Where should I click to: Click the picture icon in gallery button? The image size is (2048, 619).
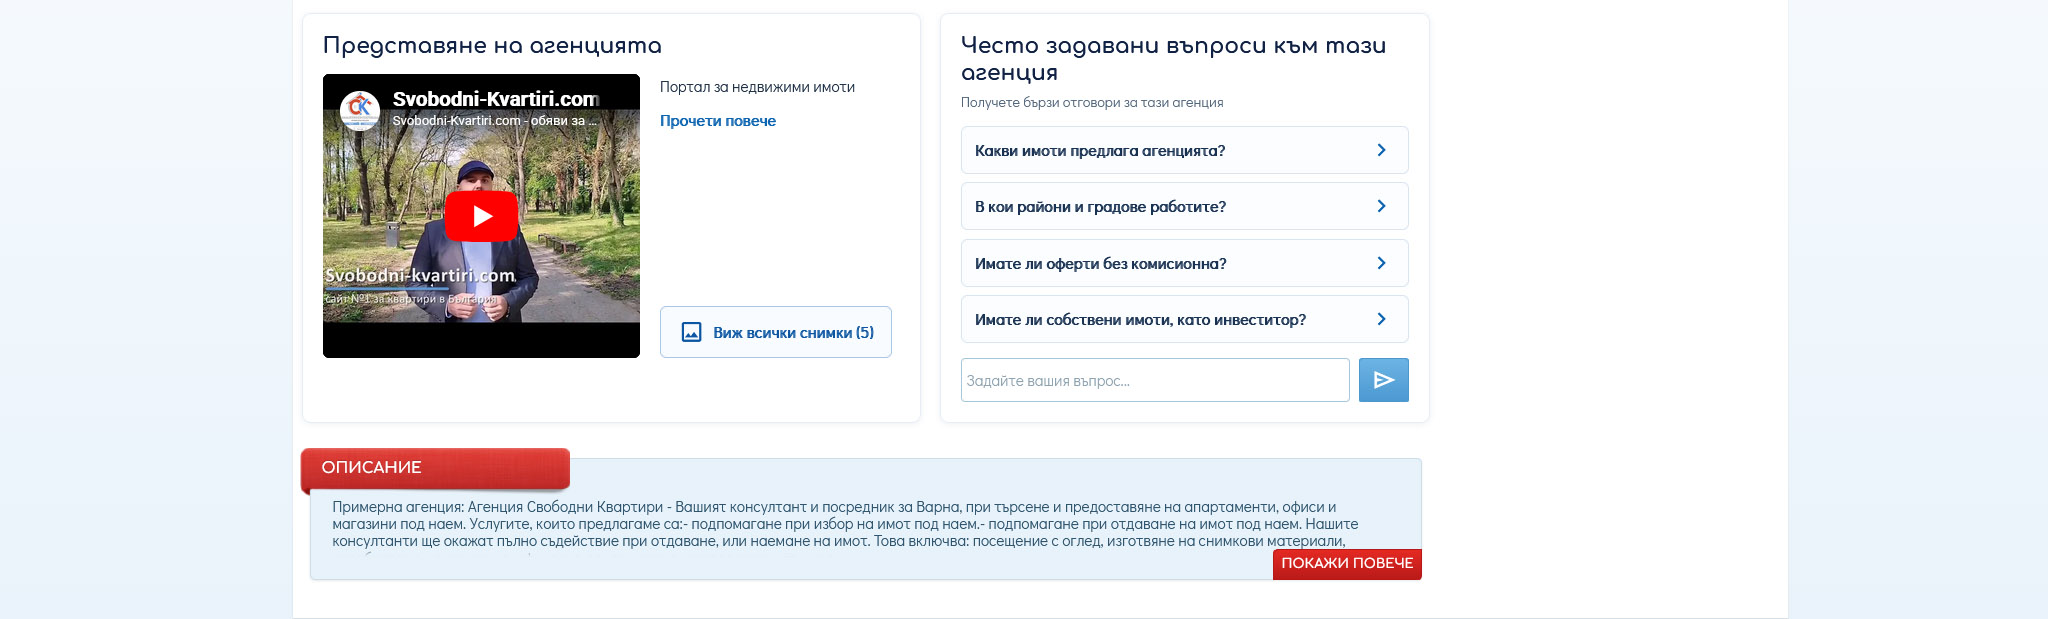pos(691,332)
